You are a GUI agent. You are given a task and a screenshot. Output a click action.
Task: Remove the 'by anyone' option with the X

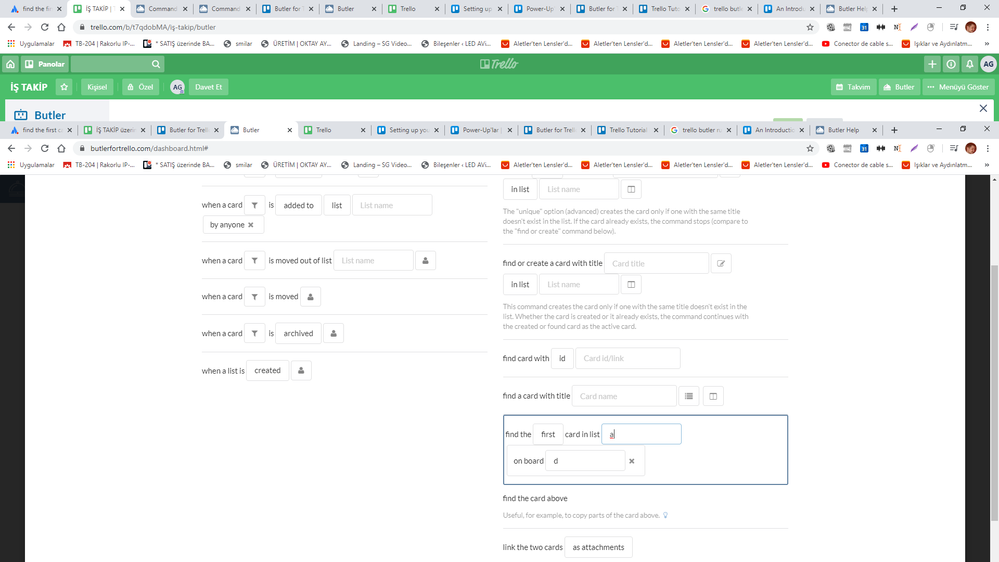point(250,225)
